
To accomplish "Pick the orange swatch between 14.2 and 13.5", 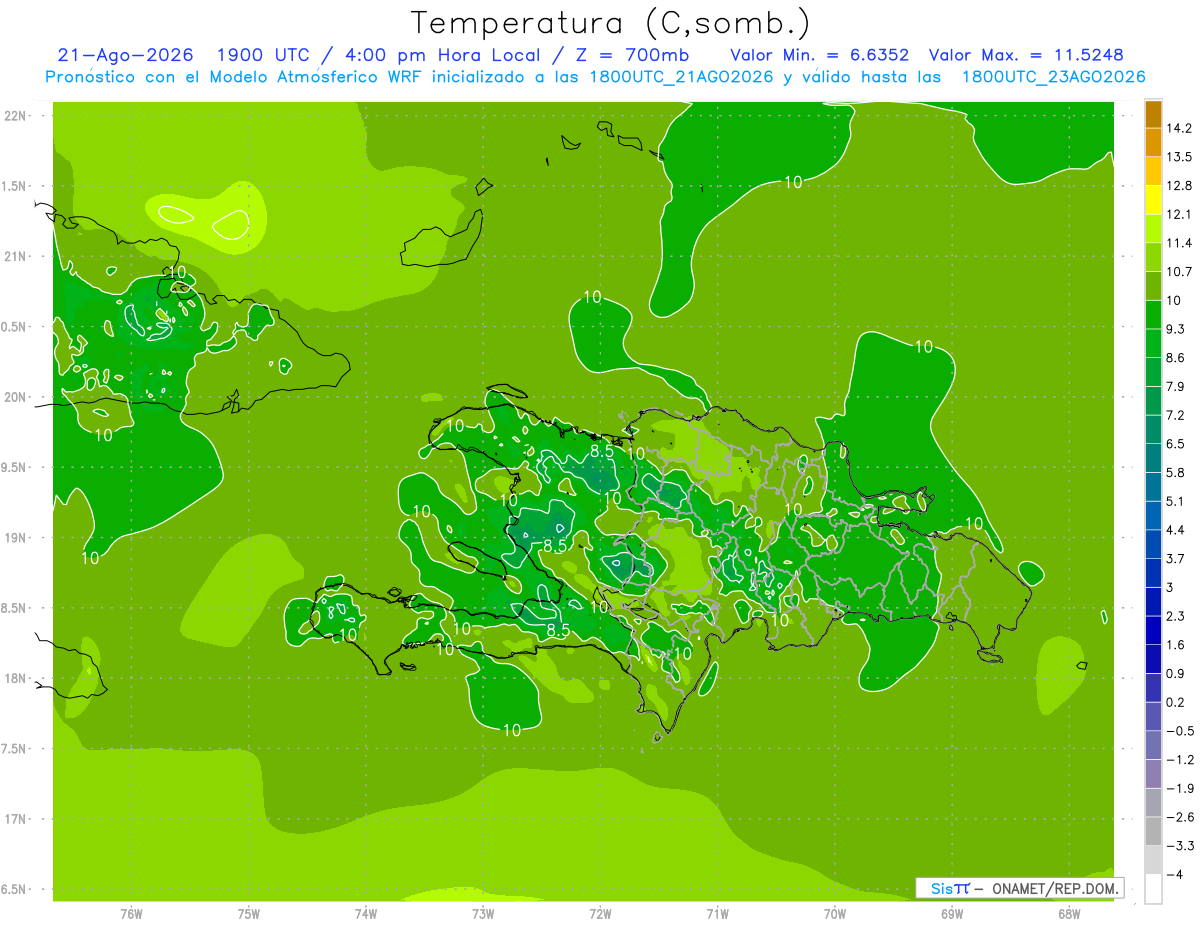I will [x=1153, y=143].
